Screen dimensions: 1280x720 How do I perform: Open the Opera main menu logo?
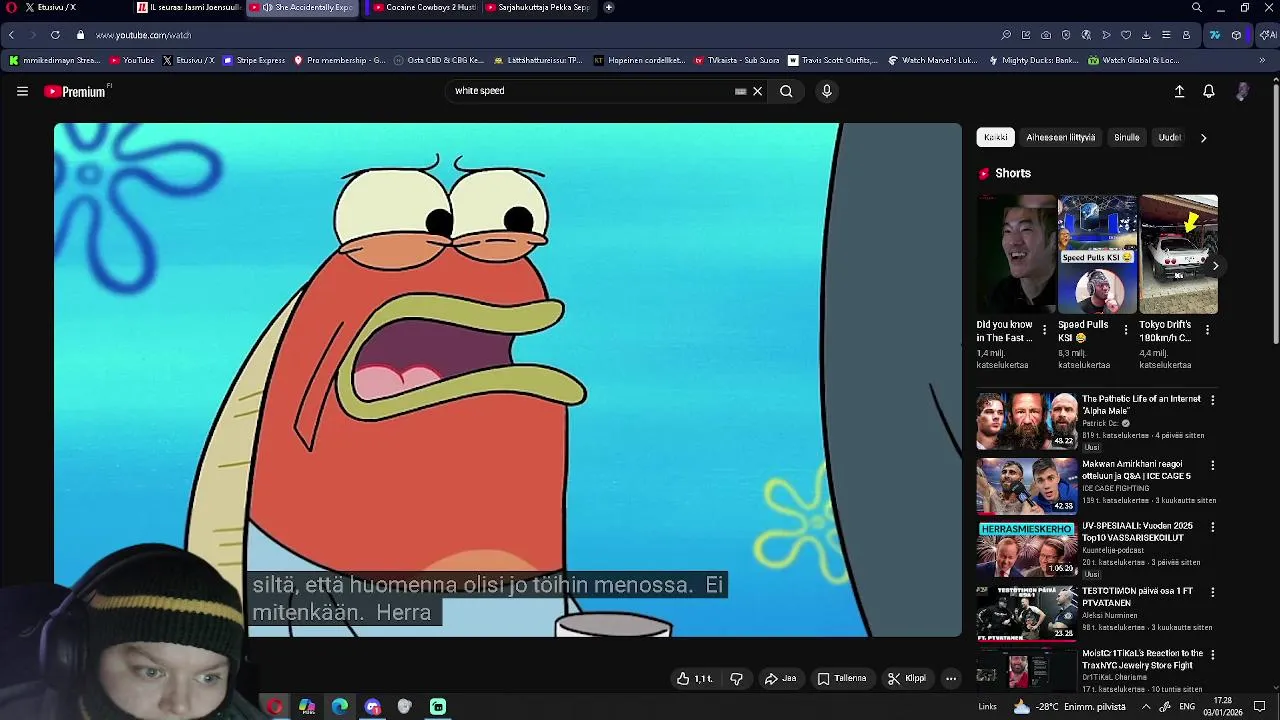click(11, 7)
